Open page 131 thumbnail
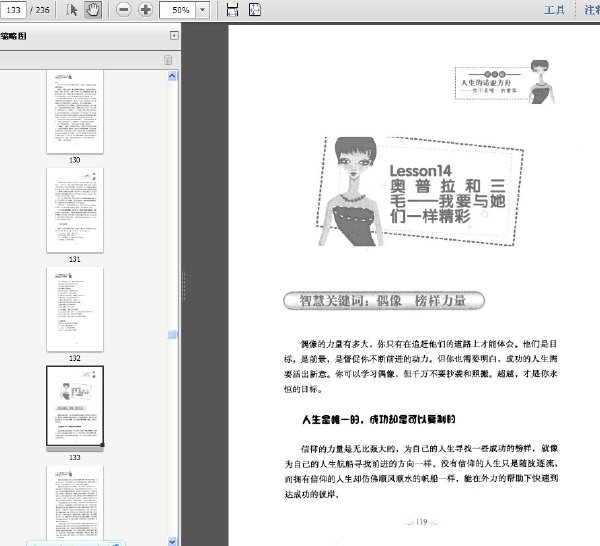Image resolution: width=600 pixels, height=546 pixels. [75, 210]
